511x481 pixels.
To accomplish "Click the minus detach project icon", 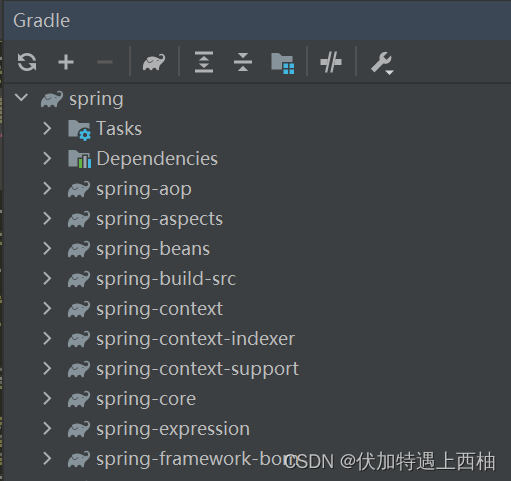I will click(105, 62).
